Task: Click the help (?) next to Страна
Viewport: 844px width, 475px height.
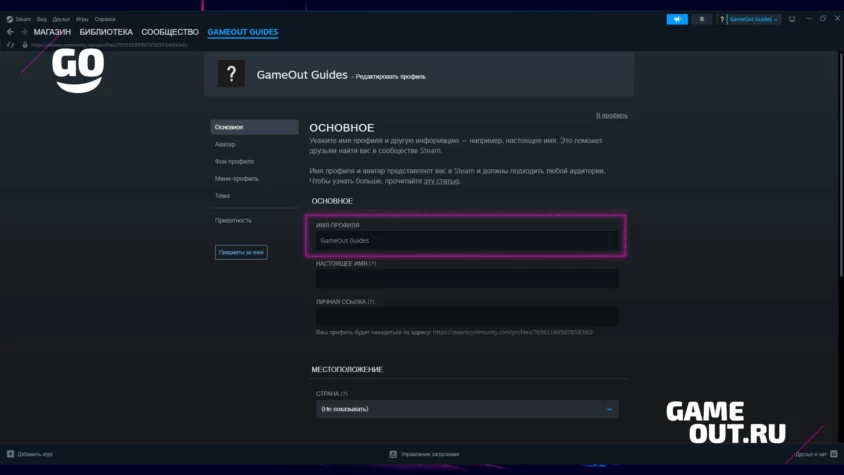Action: tap(344, 394)
